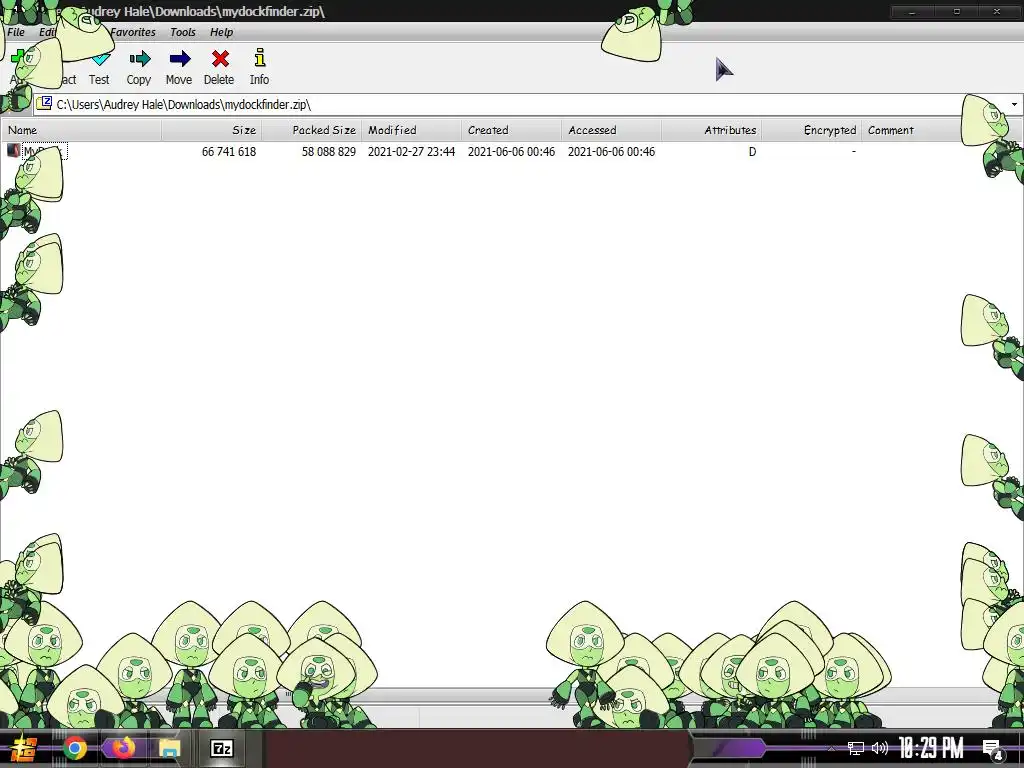This screenshot has width=1024, height=768.
Task: Open the Edit menu
Action: point(47,32)
